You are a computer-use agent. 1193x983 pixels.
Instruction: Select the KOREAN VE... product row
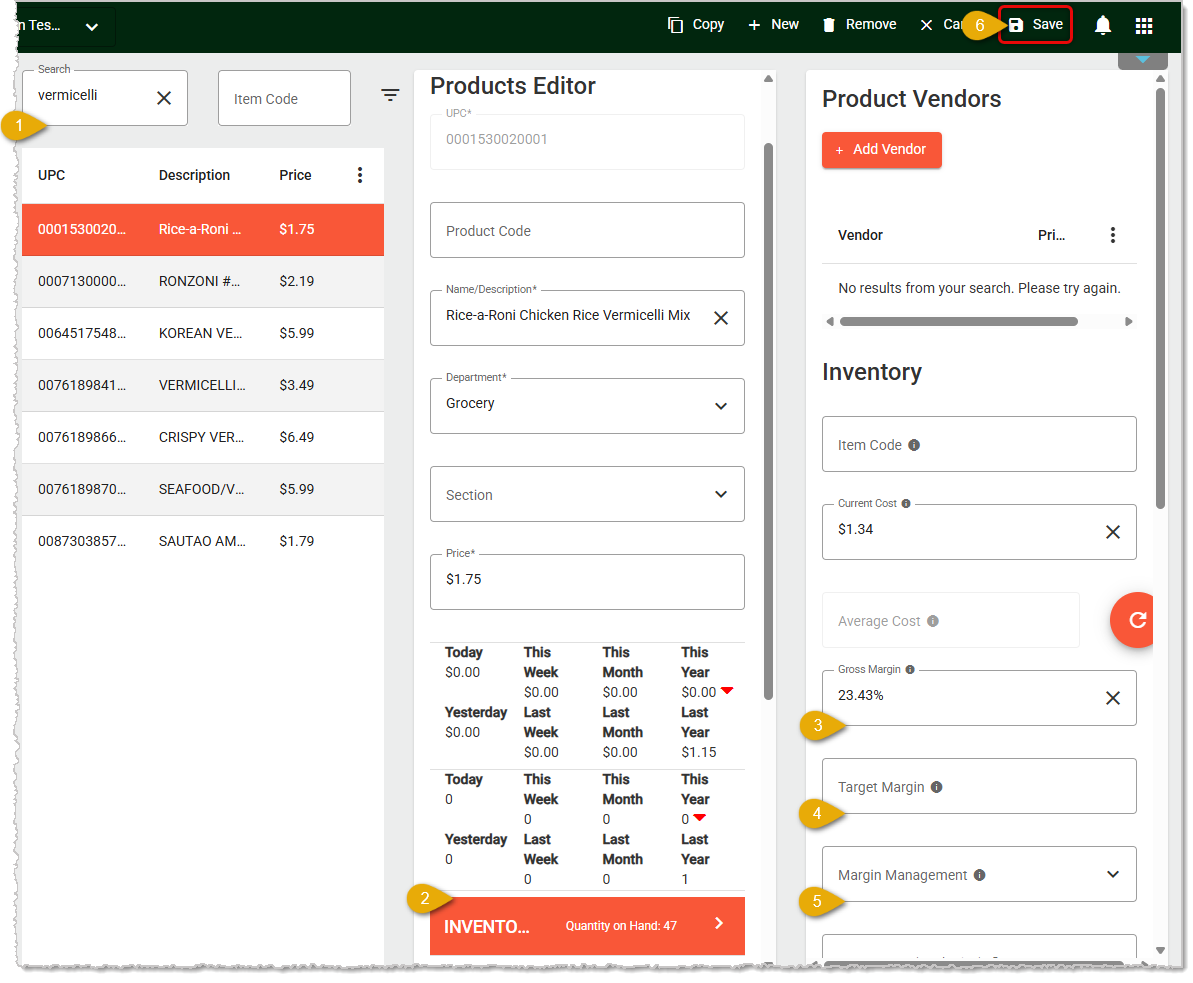[x=202, y=333]
